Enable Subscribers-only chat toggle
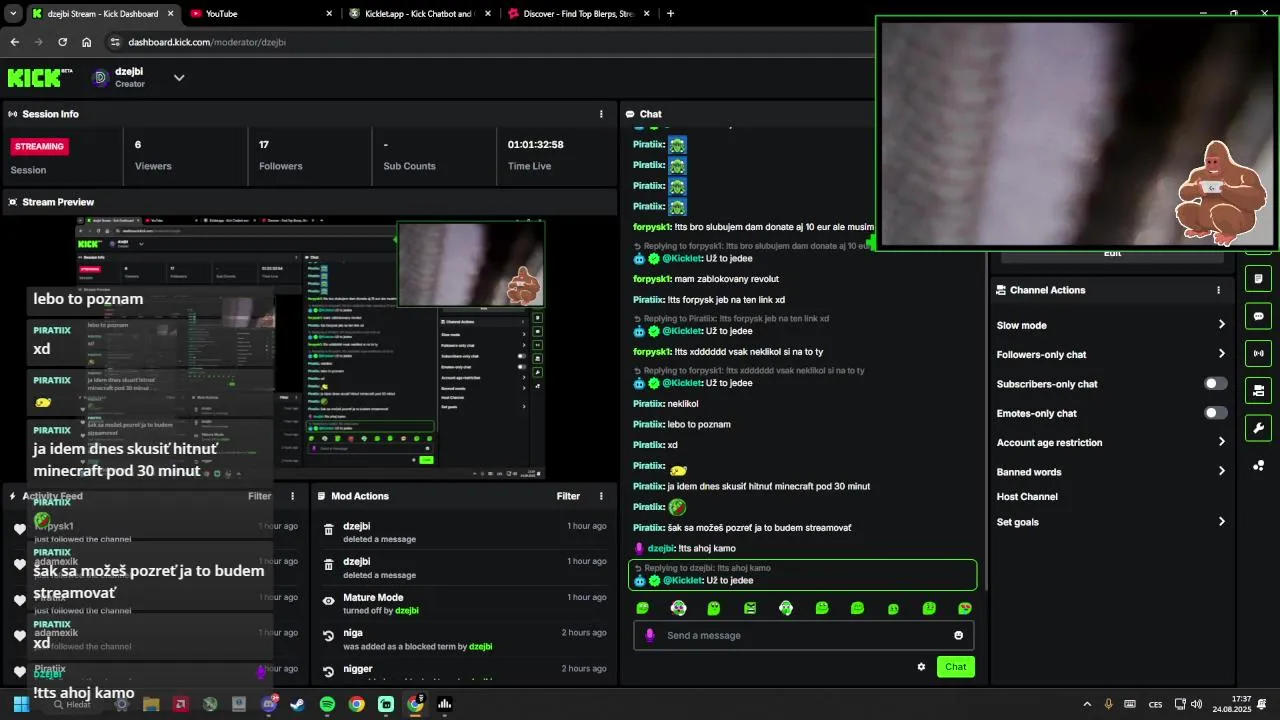The image size is (1280, 720). pyautogui.click(x=1215, y=384)
